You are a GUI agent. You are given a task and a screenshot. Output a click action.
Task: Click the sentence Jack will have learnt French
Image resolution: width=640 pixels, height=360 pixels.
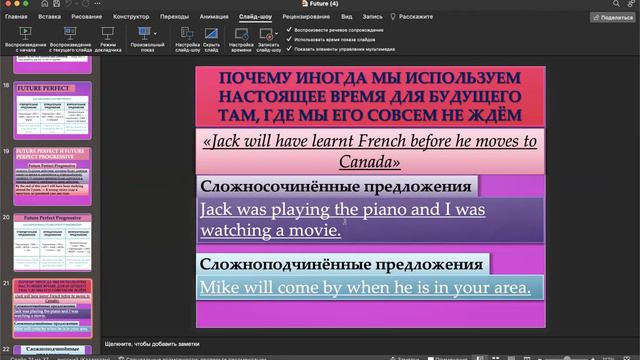[370, 151]
